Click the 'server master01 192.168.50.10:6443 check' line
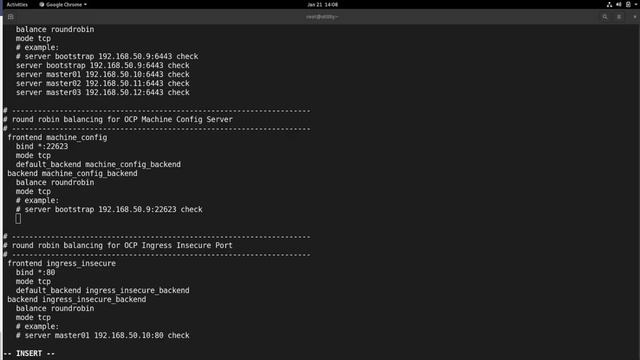The image size is (640, 360). [102, 74]
